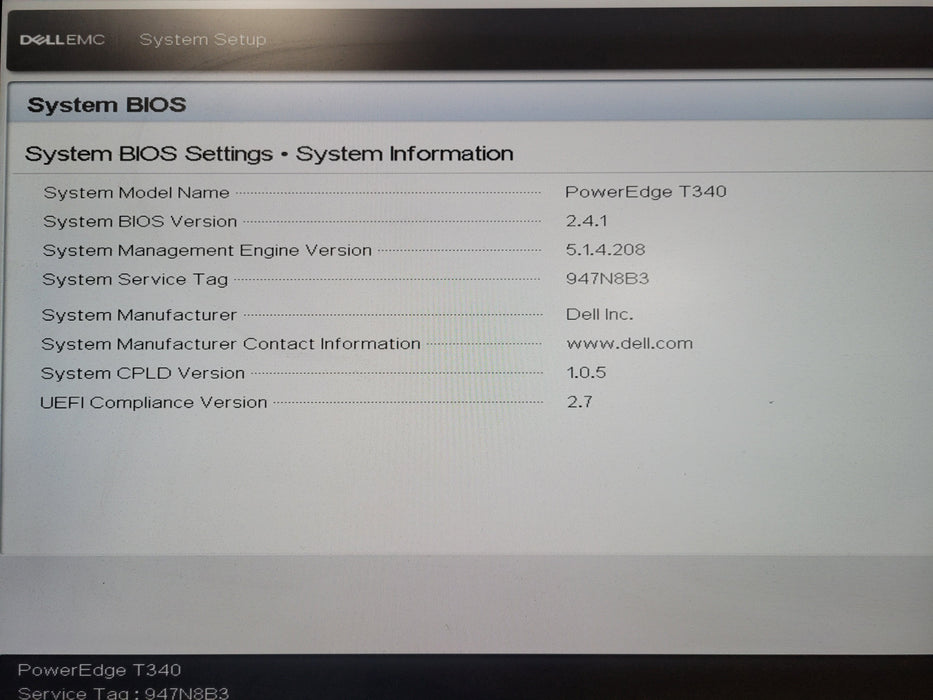Click the System Model Name label
The image size is (933, 700).
[136, 193]
